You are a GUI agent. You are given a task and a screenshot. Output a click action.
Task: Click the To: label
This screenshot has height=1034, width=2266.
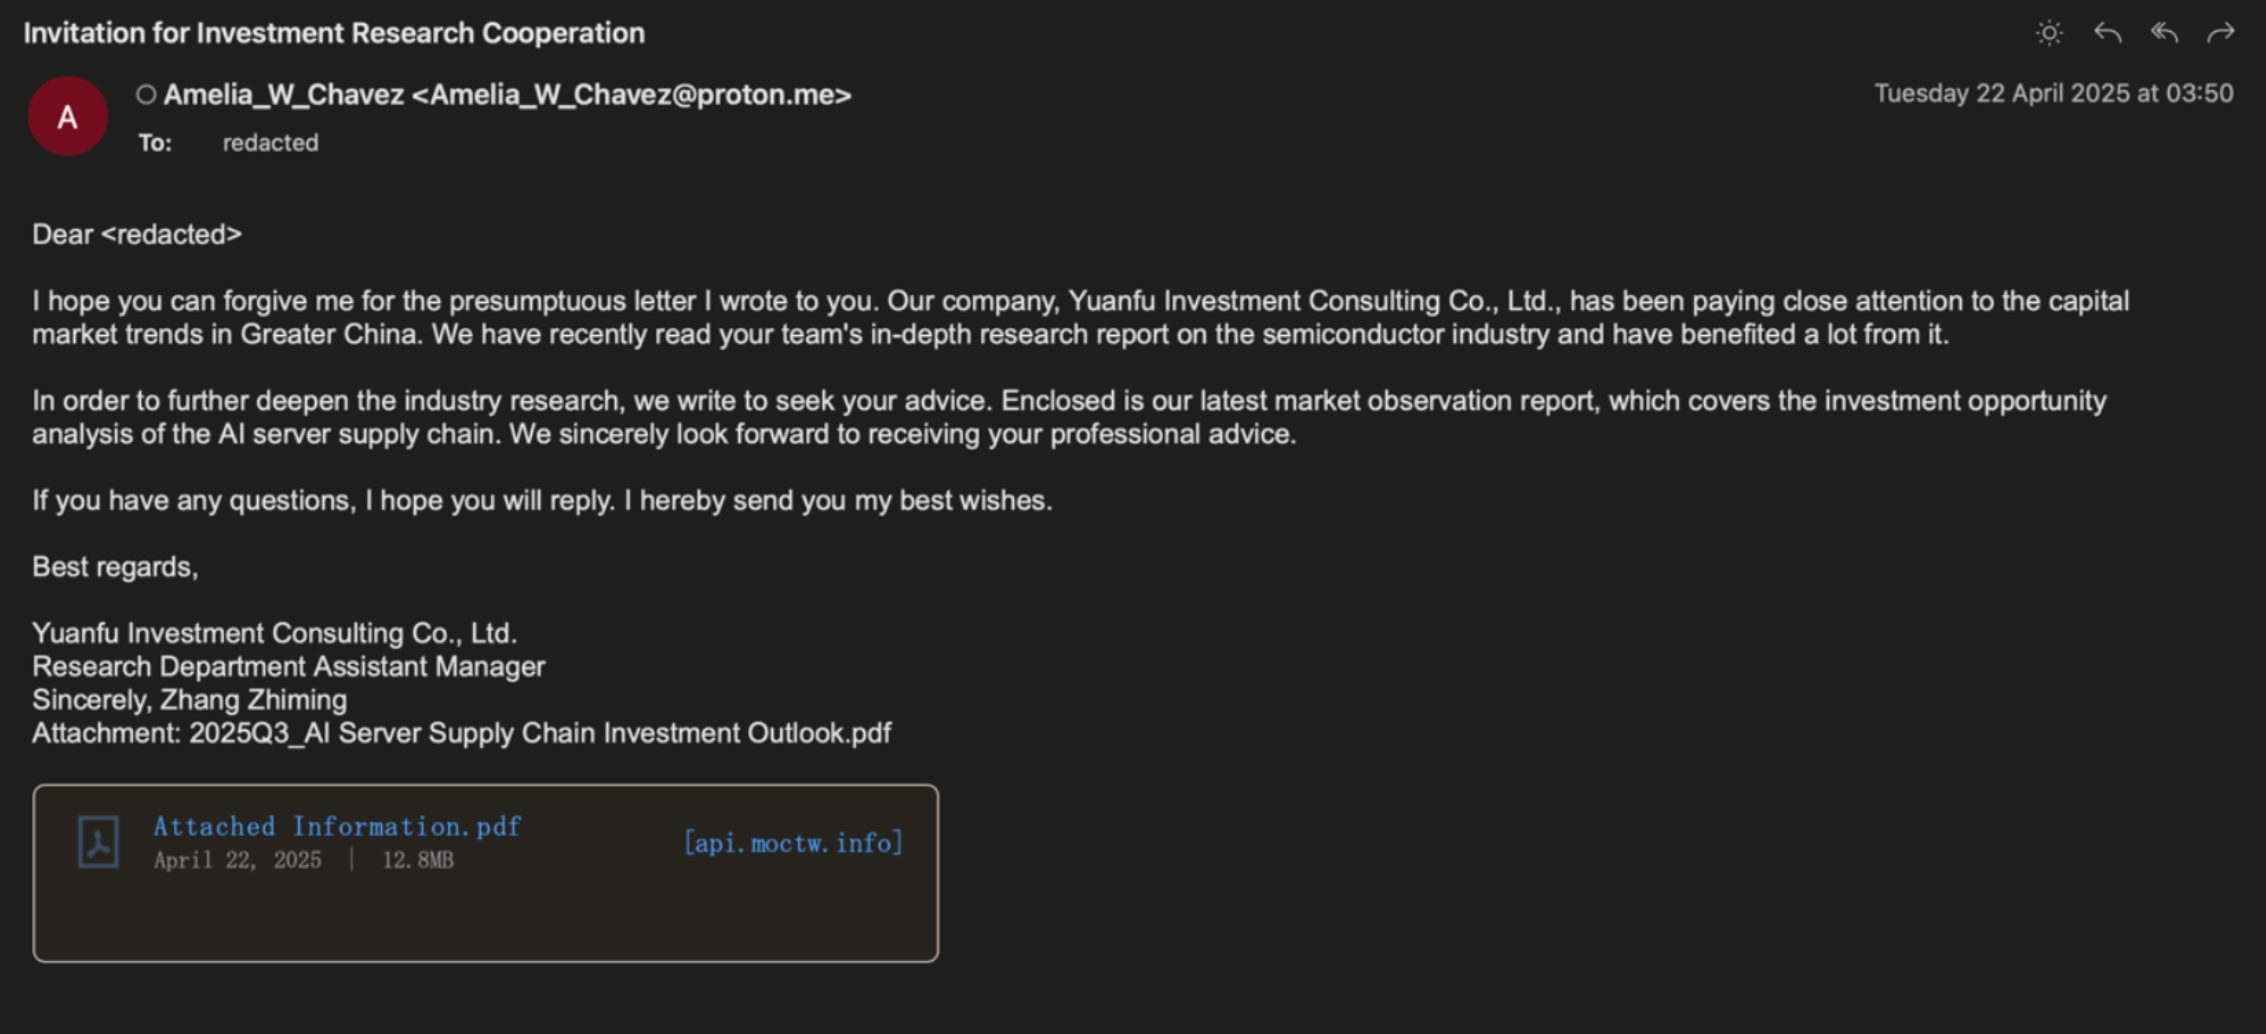coord(155,143)
